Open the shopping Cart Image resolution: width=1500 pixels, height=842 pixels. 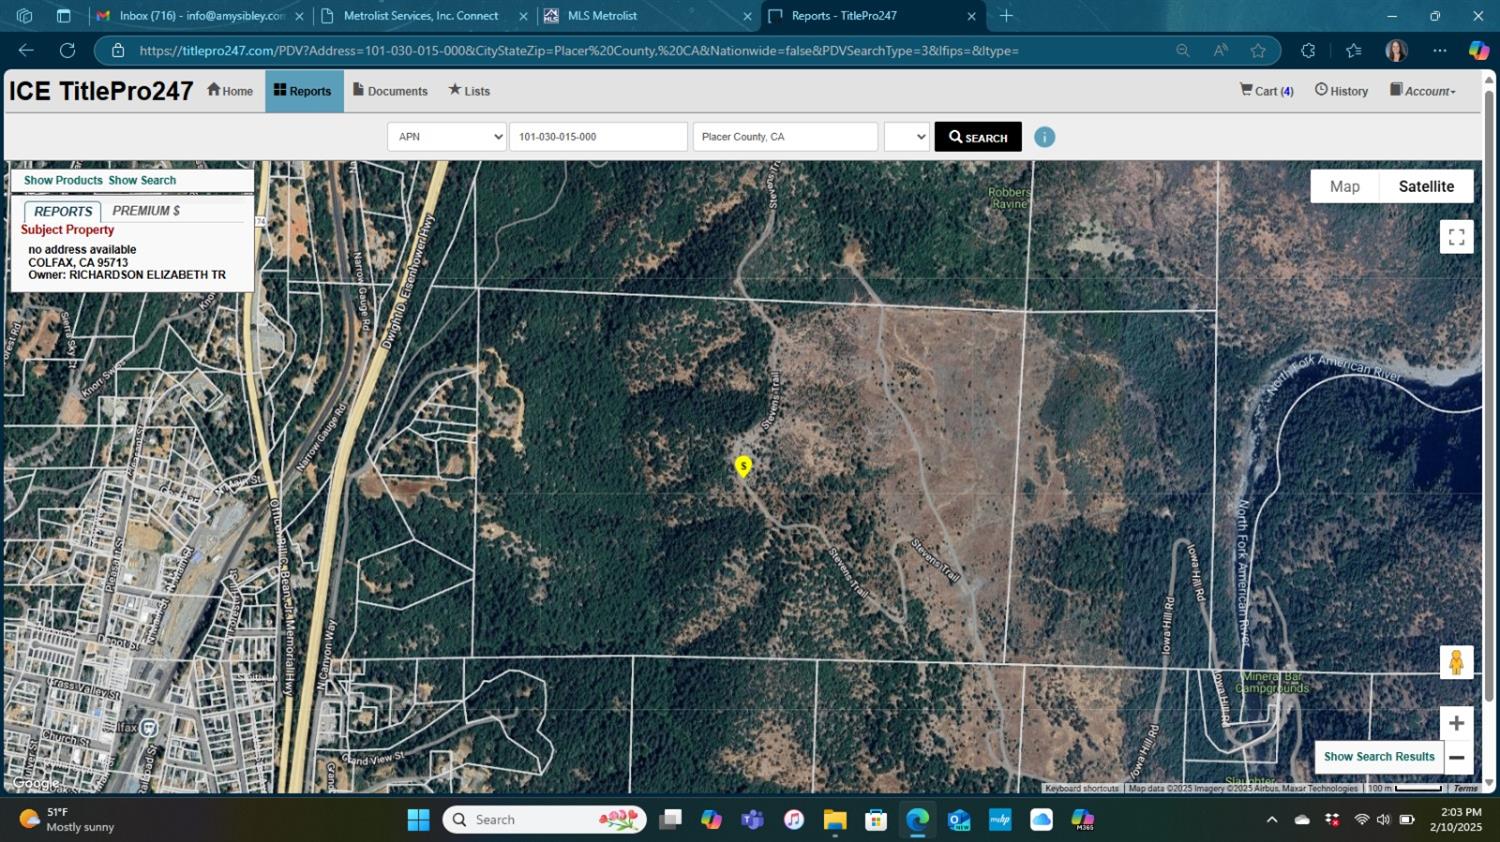tap(1266, 91)
